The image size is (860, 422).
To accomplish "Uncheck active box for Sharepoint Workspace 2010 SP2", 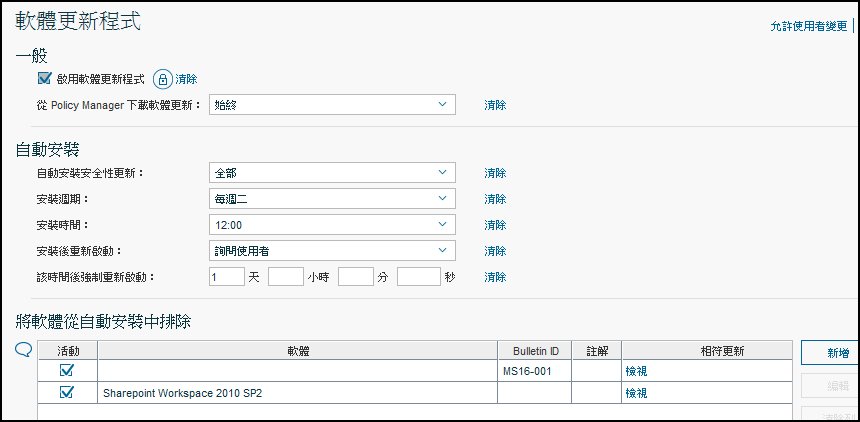I will pyautogui.click(x=67, y=393).
